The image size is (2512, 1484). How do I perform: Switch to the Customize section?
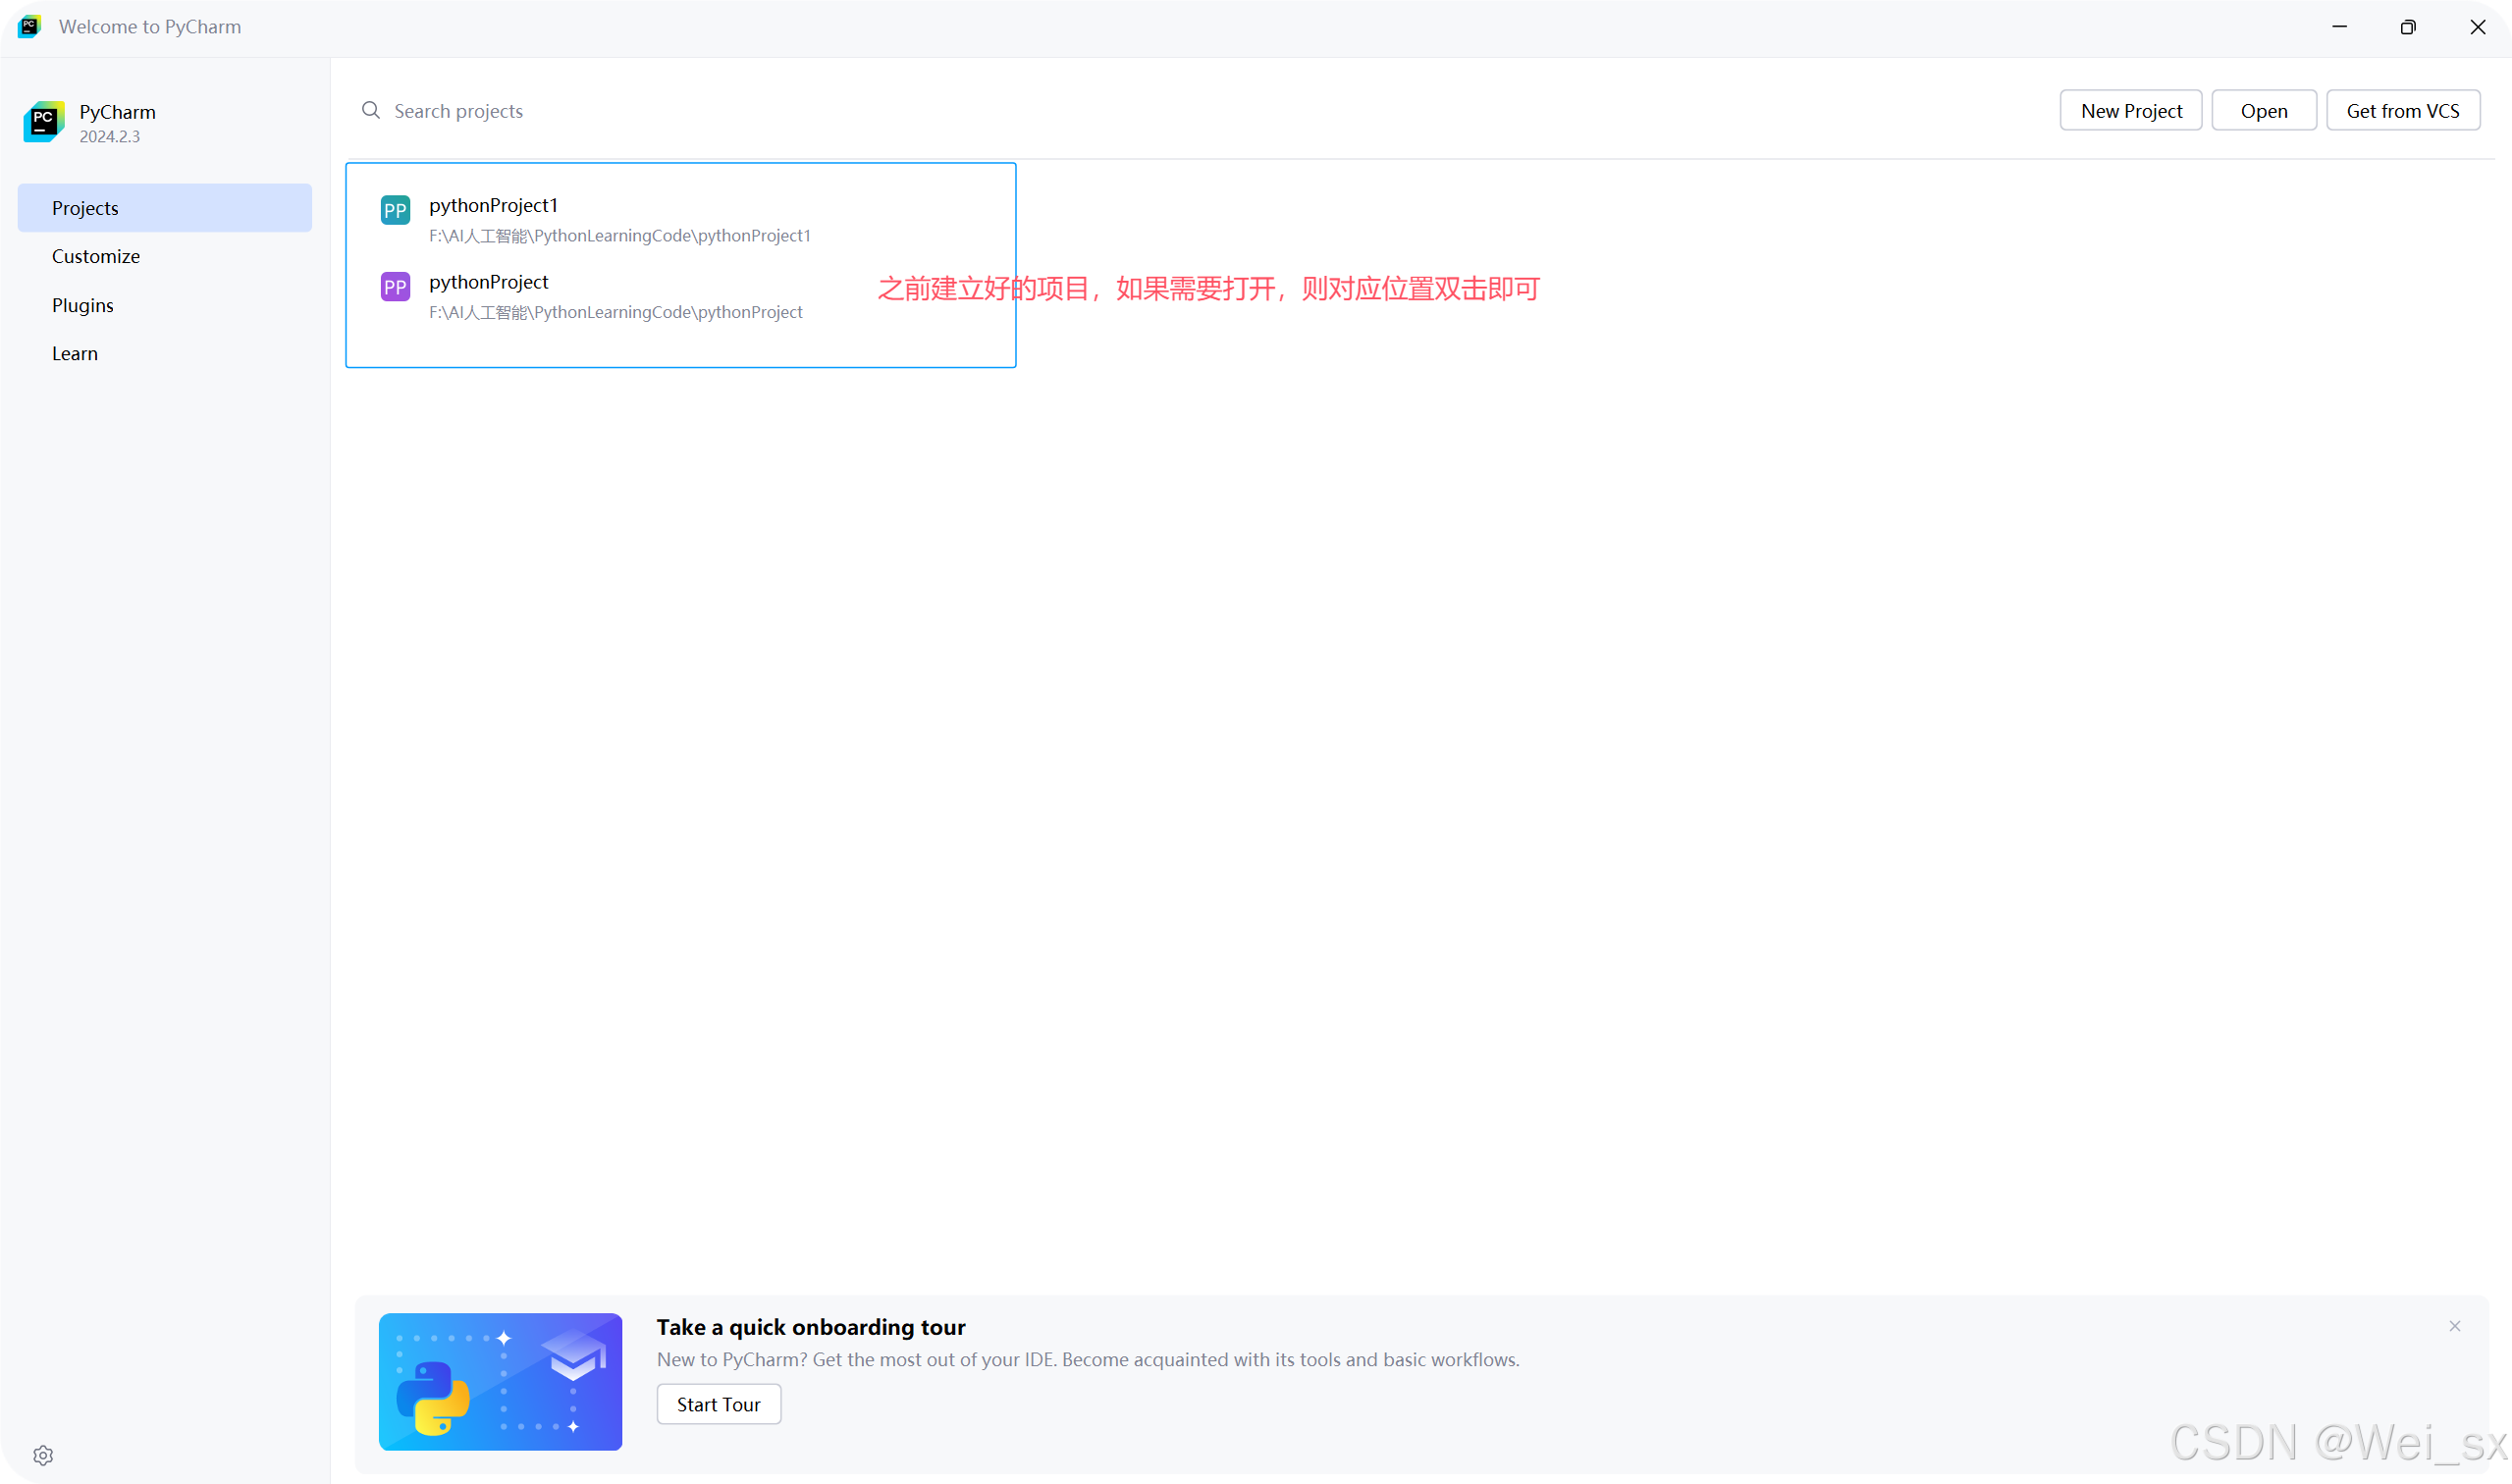(96, 256)
